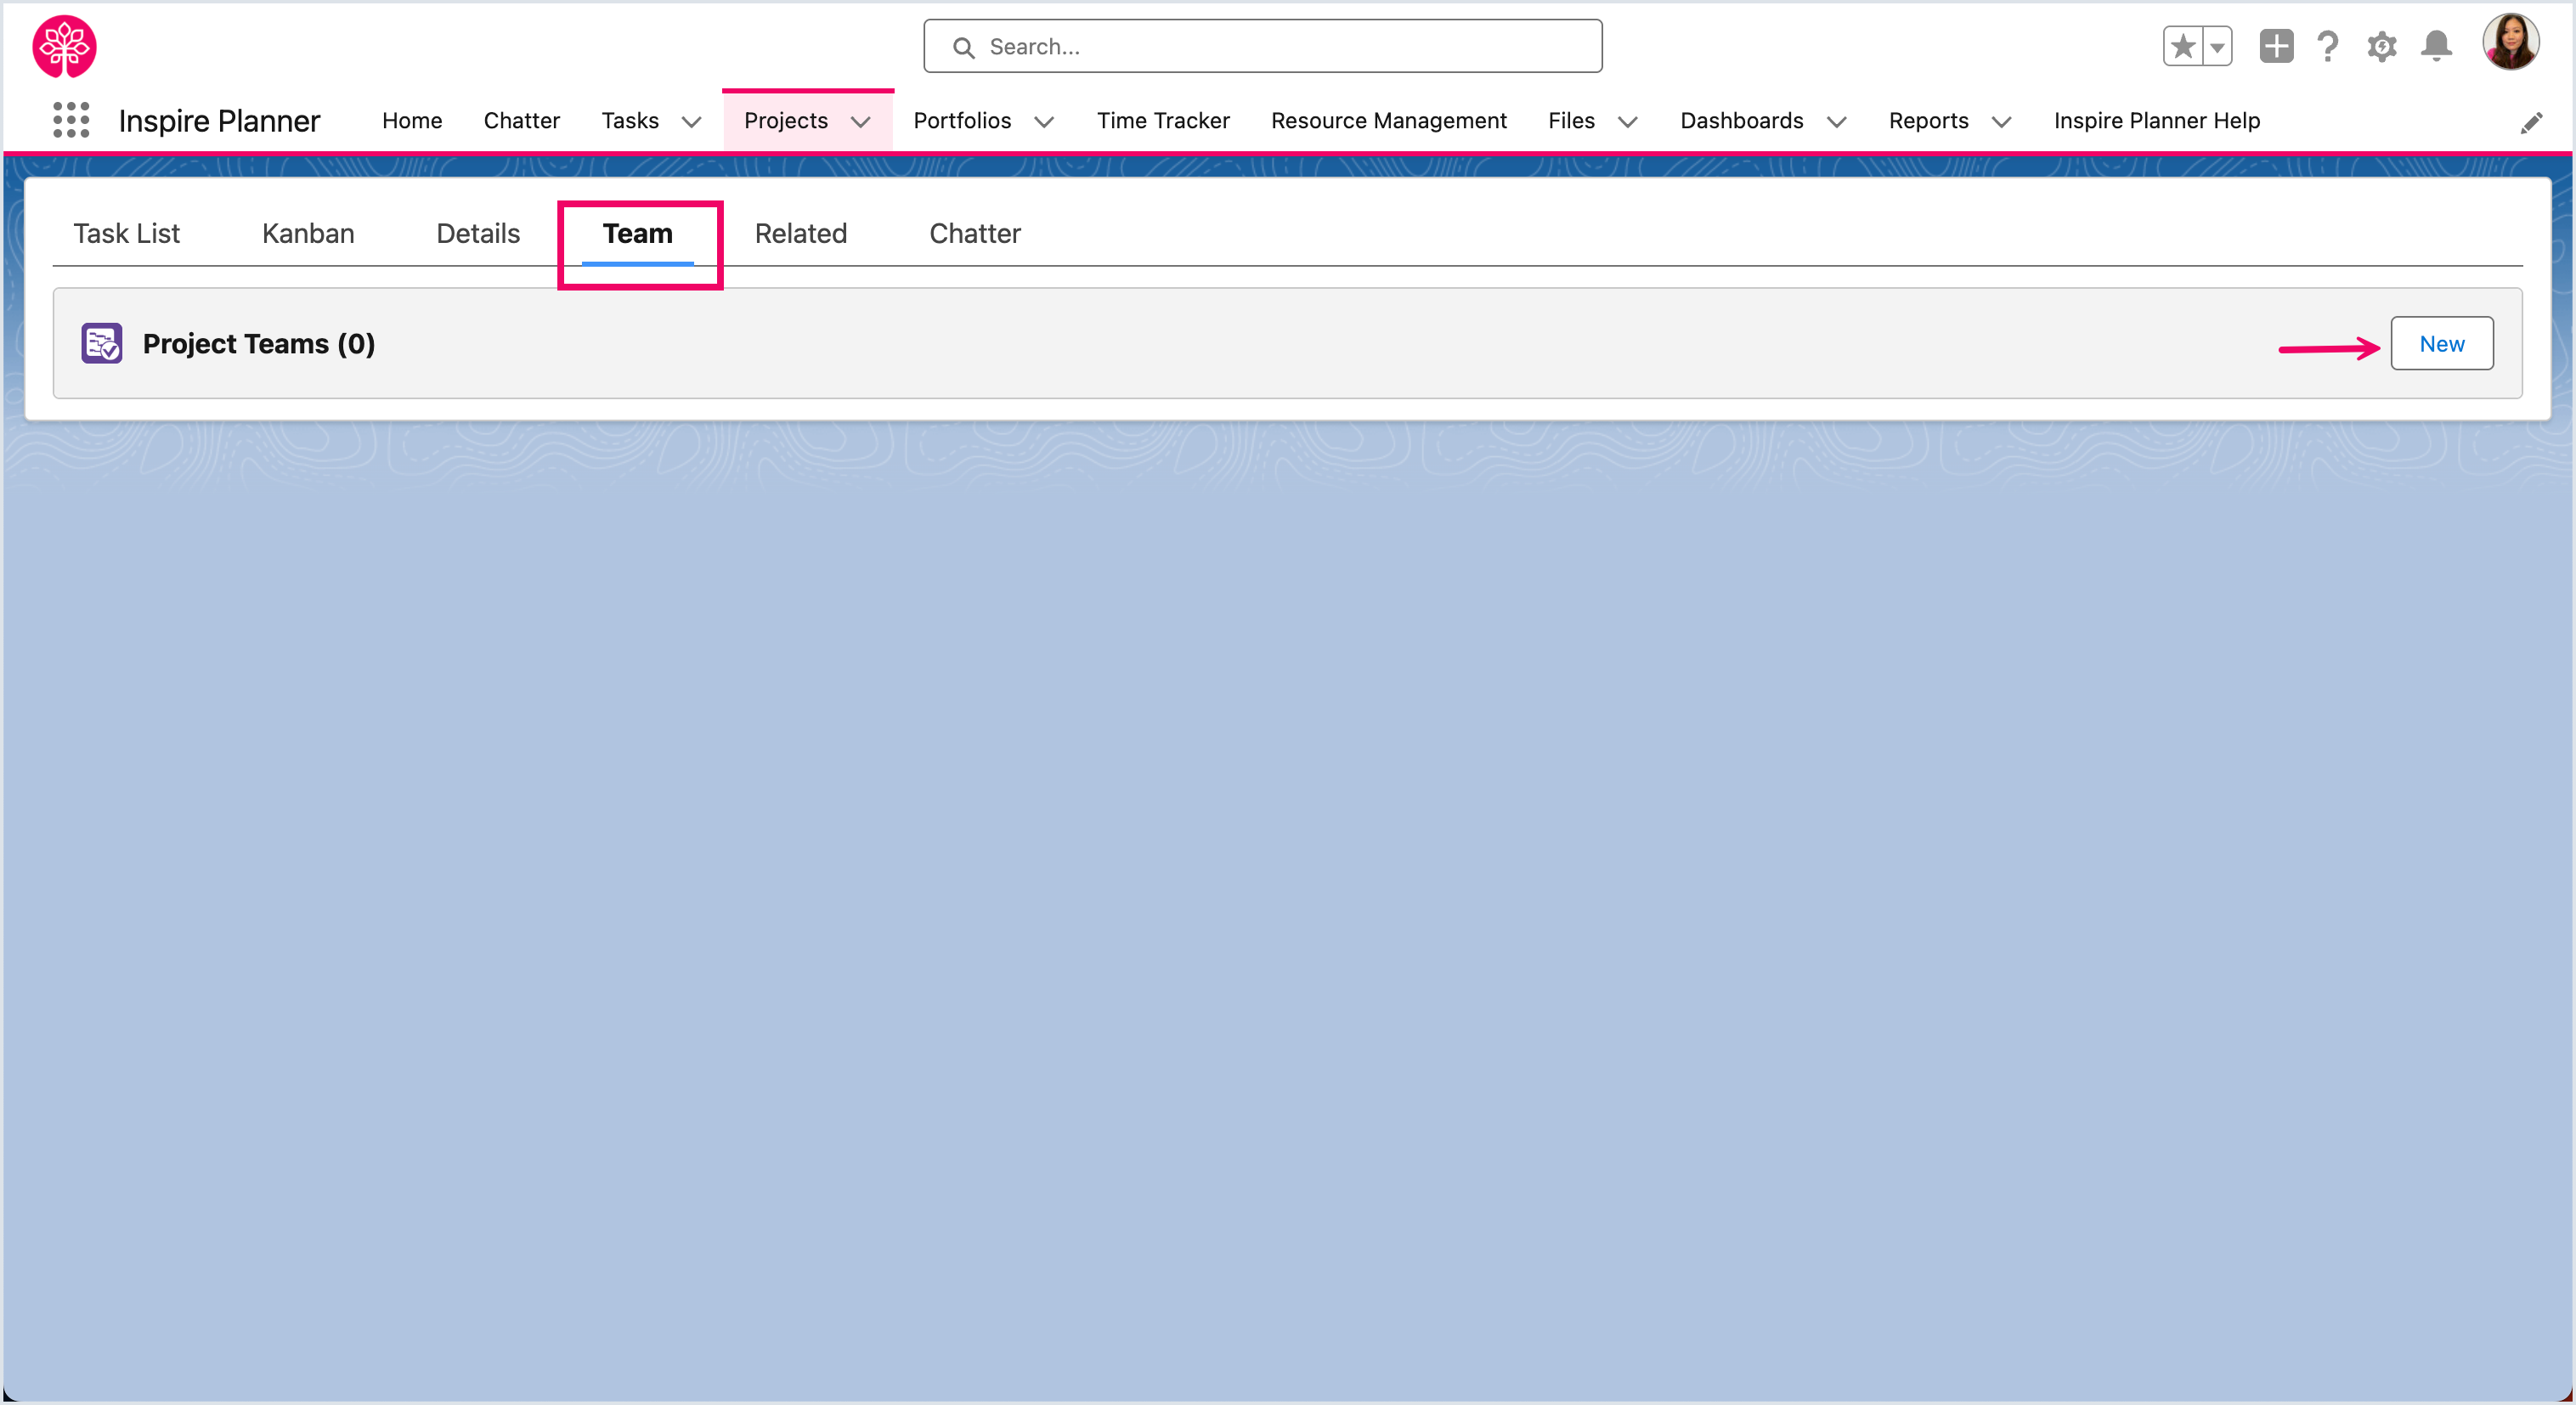This screenshot has width=2576, height=1405.
Task: Click the magnifier icon in search box
Action: tap(963, 47)
